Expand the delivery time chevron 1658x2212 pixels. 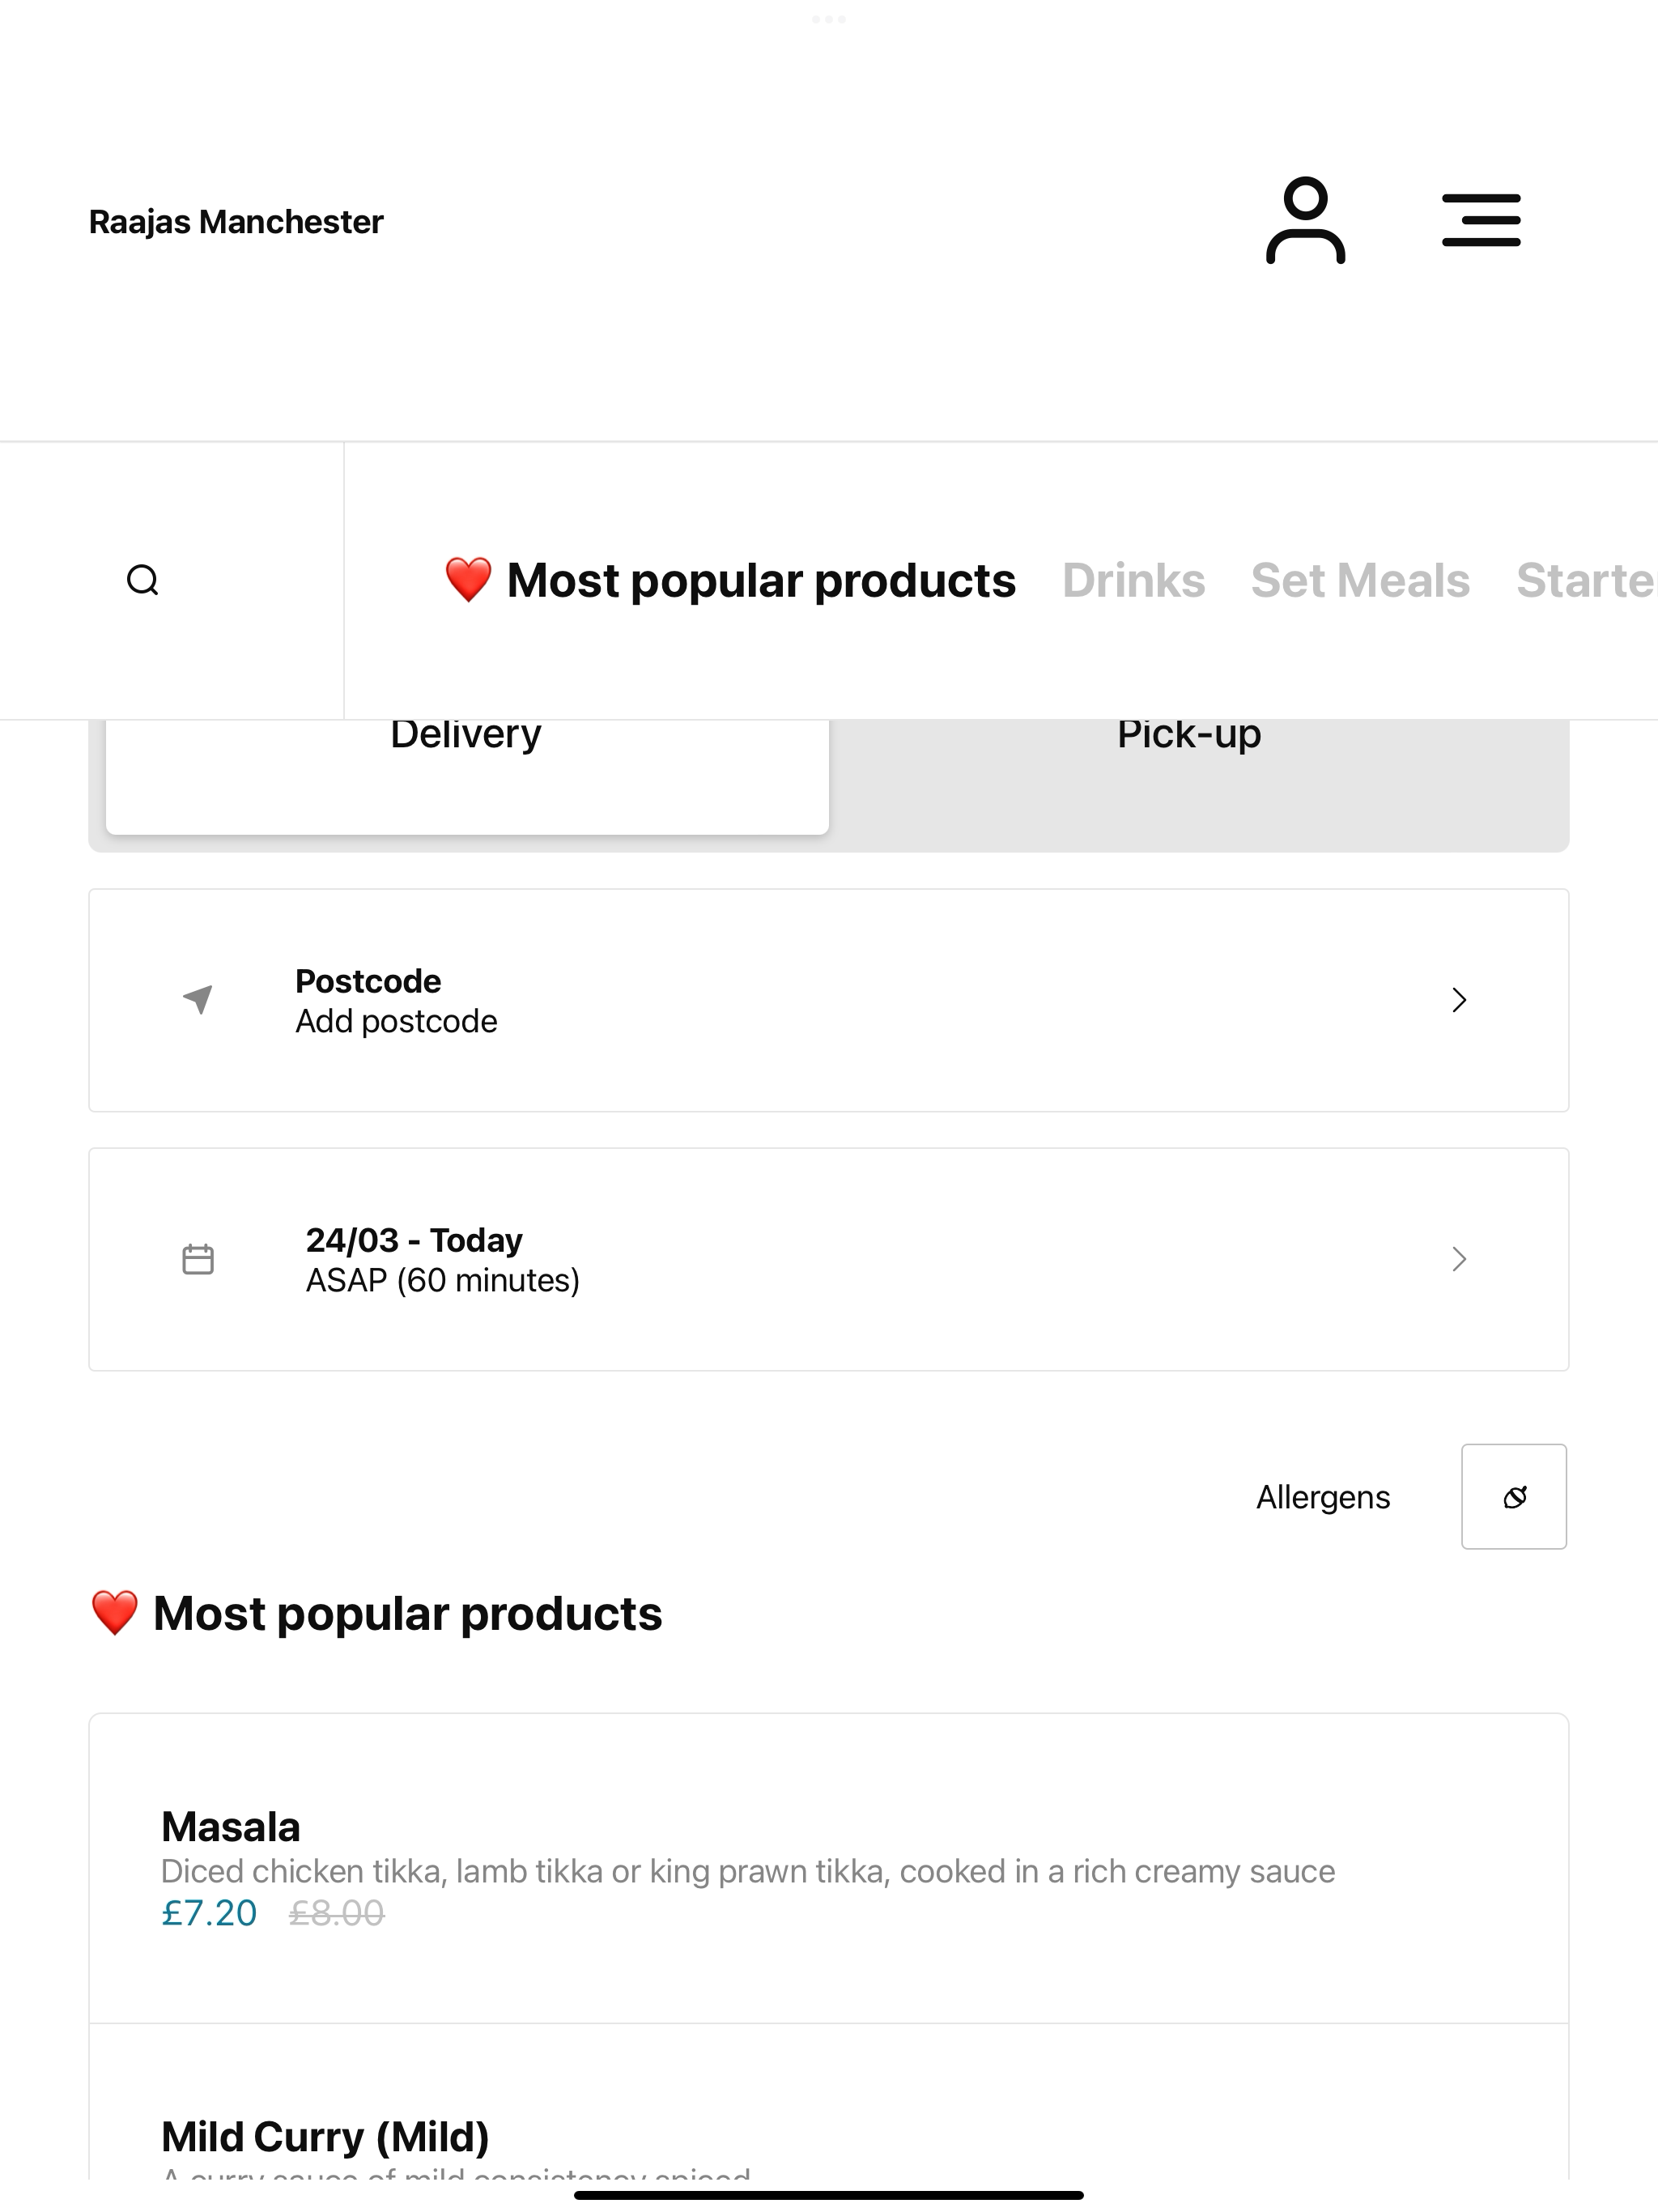[1459, 1259]
